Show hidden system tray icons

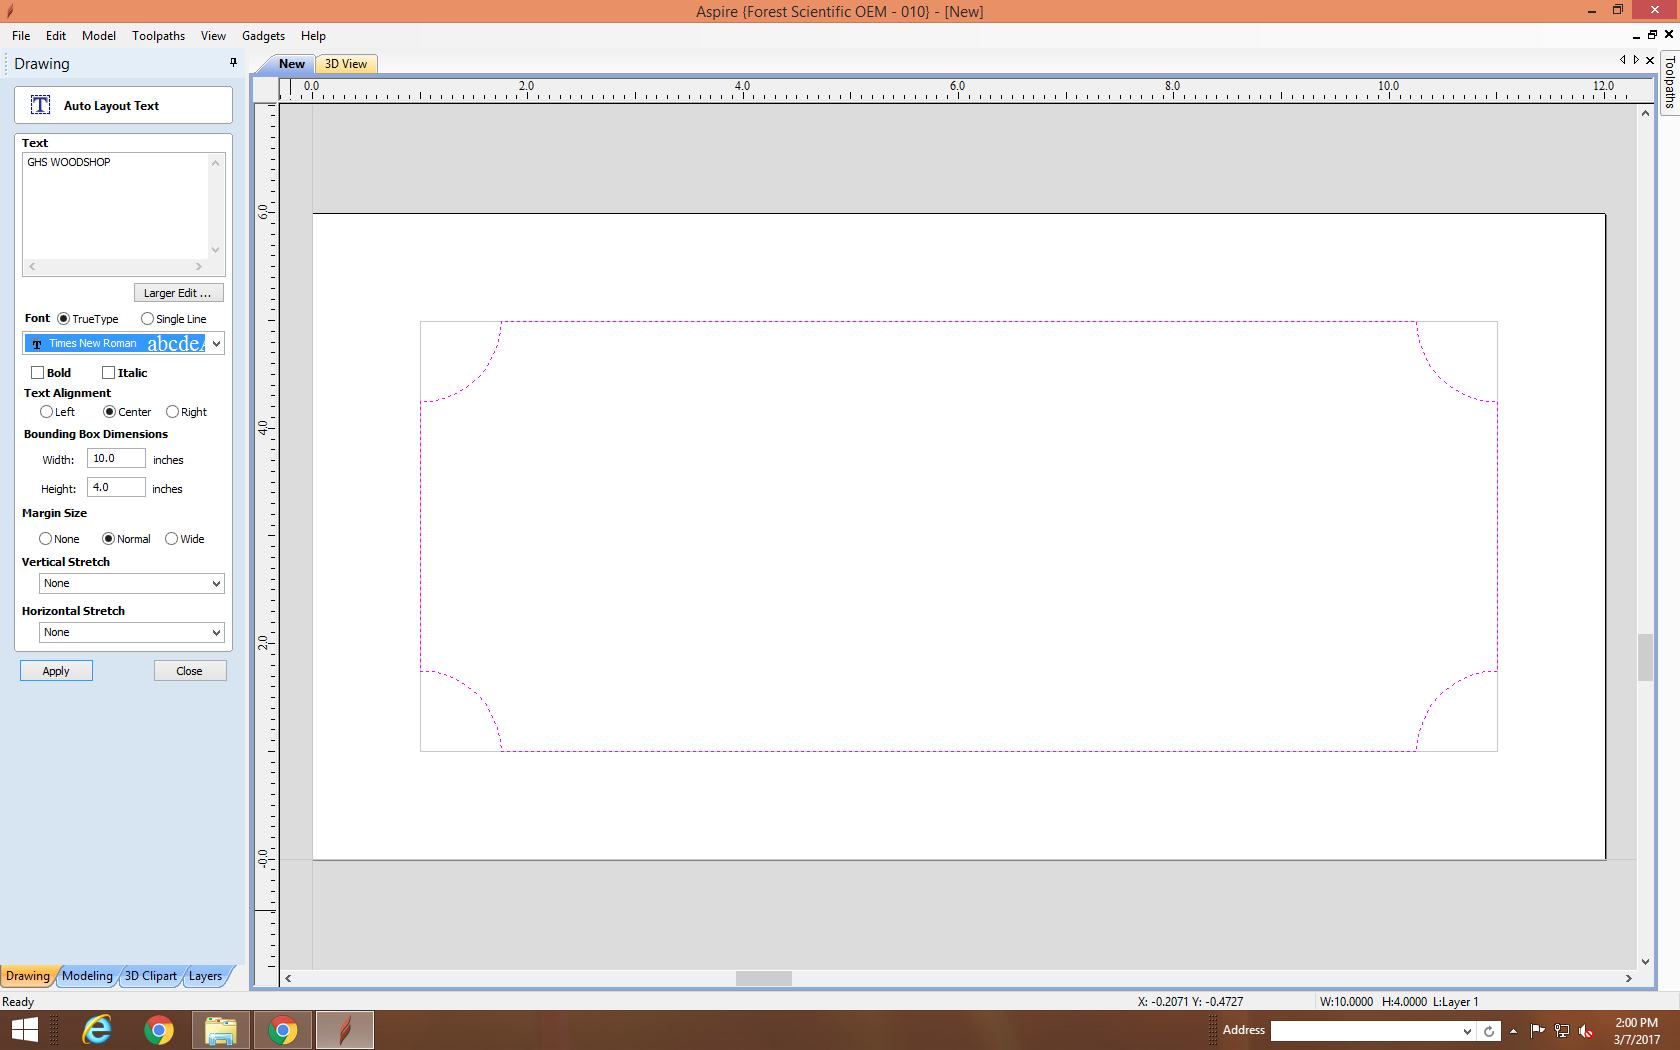point(1513,1031)
